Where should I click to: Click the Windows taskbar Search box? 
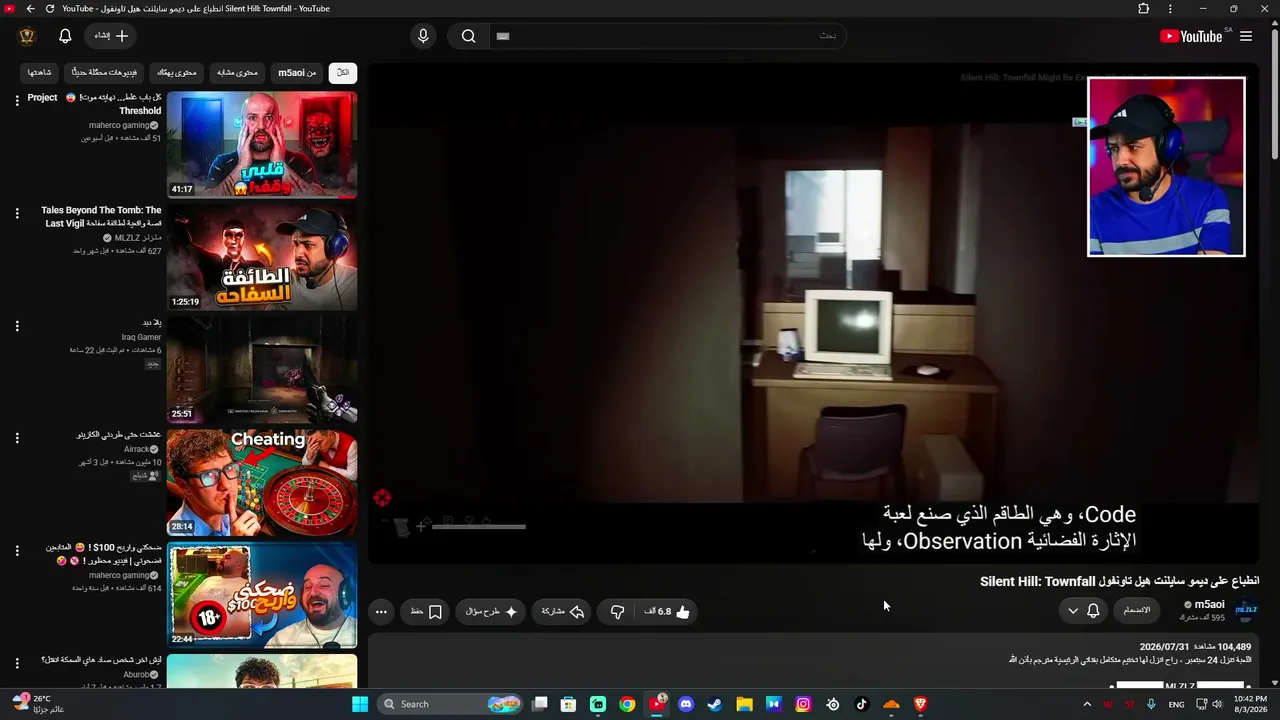pyautogui.click(x=452, y=704)
